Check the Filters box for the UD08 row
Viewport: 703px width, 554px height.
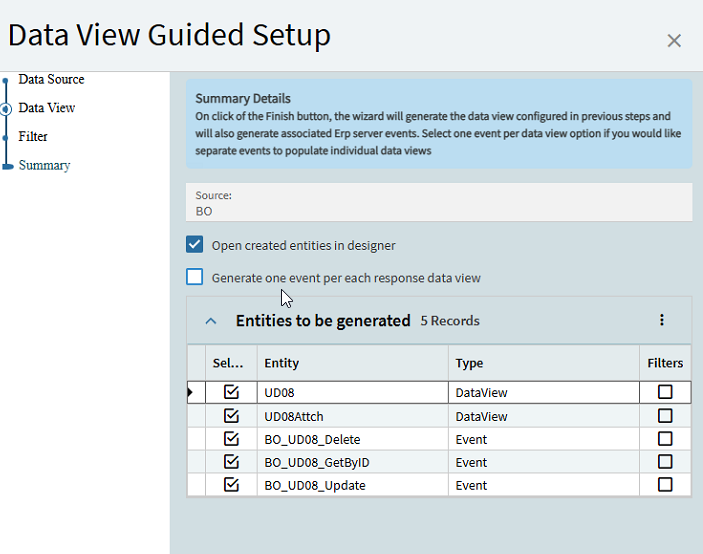pyautogui.click(x=665, y=392)
